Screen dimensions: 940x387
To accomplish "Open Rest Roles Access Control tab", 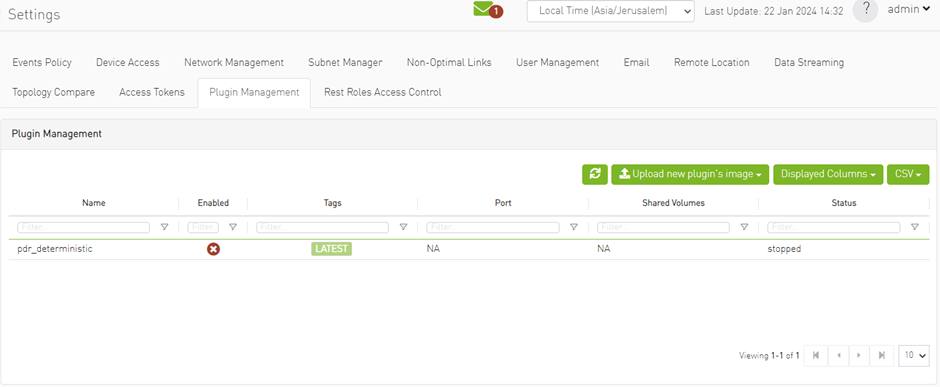I will (x=382, y=92).
